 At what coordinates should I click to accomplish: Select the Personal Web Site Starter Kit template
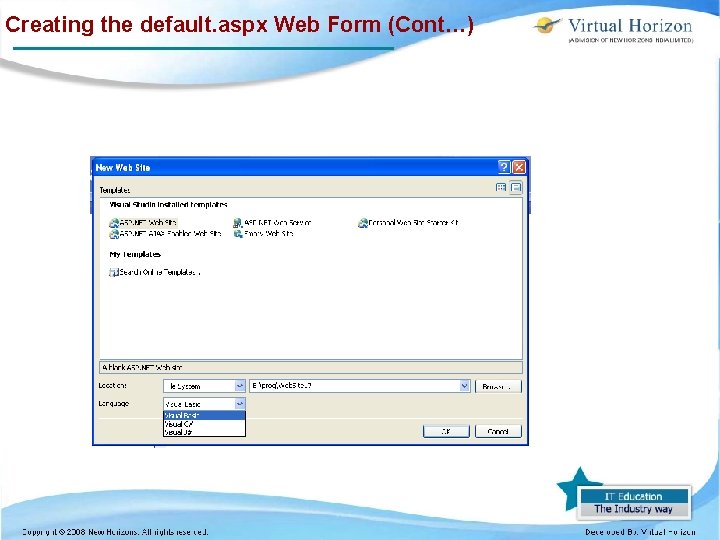(408, 223)
